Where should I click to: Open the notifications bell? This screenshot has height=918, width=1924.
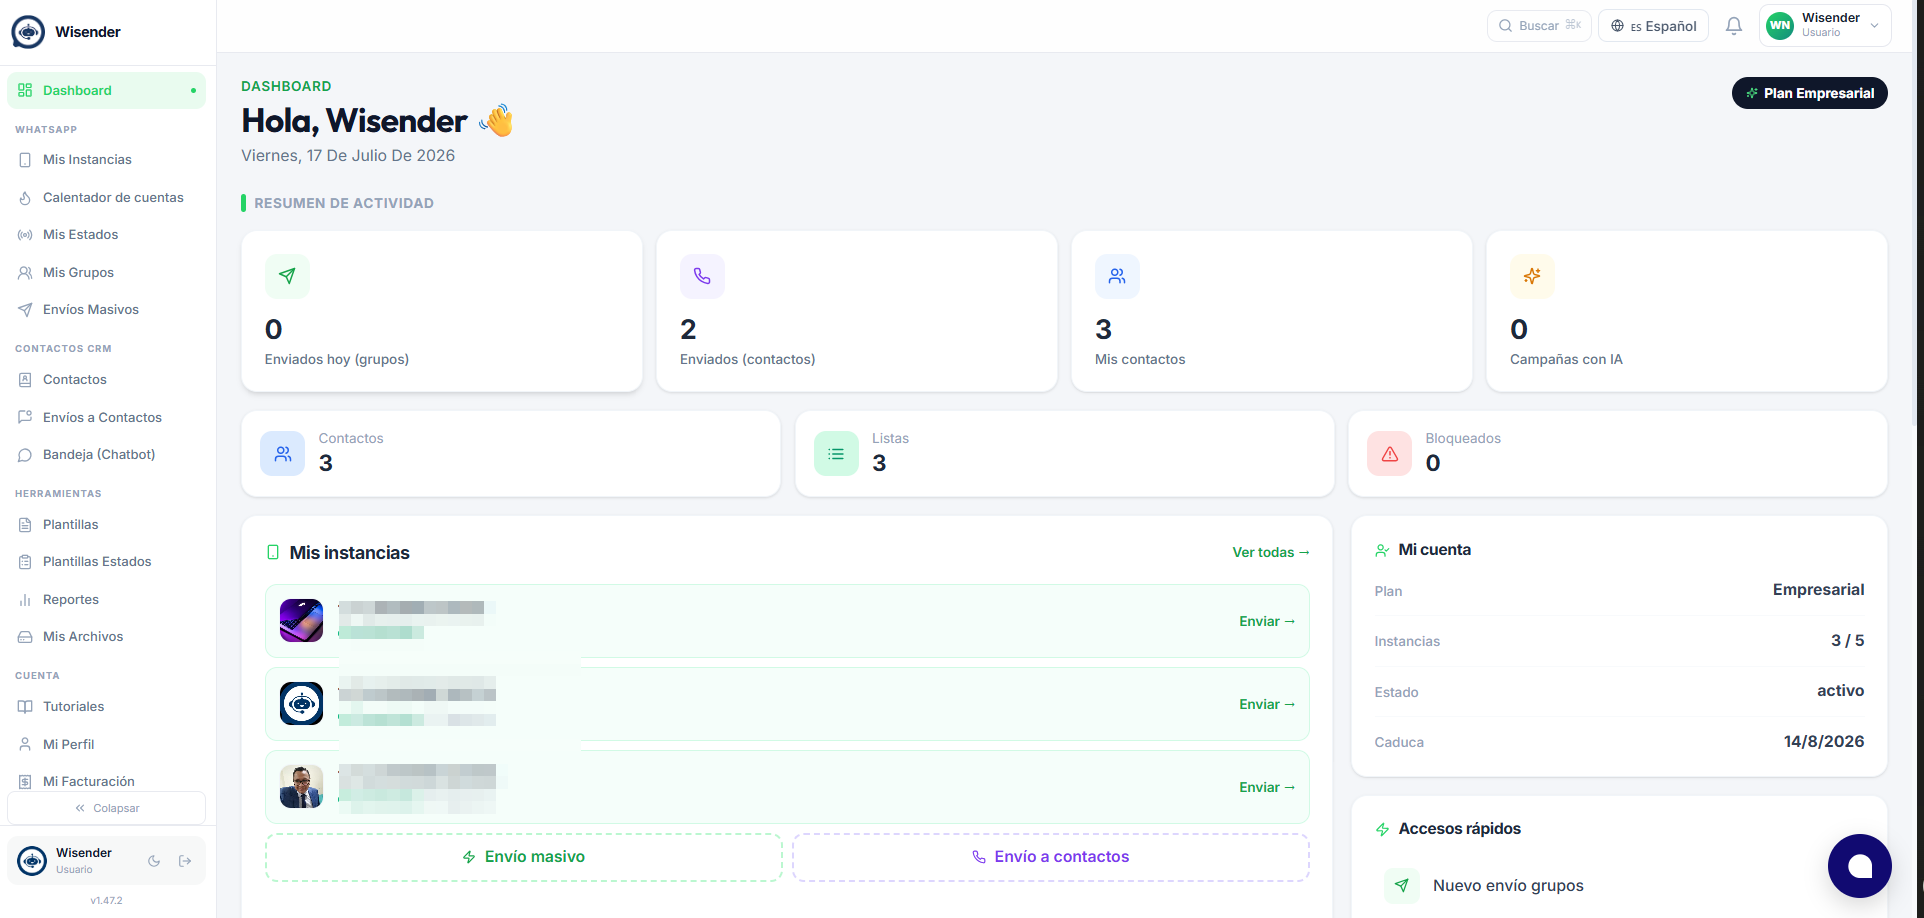pyautogui.click(x=1734, y=26)
